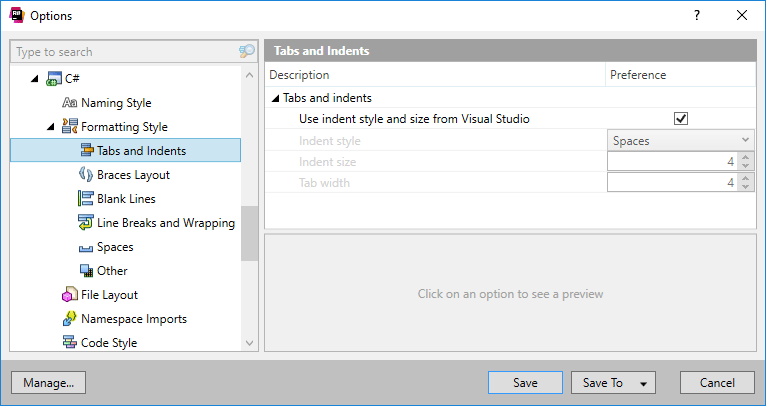Click the Type to search field
The width and height of the screenshot is (766, 406).
126,52
